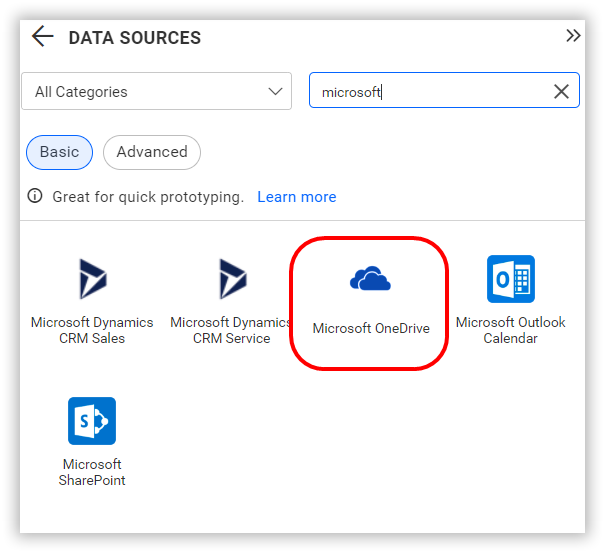Collapse panel with double chevron icon
Screen dimensions: 605x553
(x=573, y=36)
